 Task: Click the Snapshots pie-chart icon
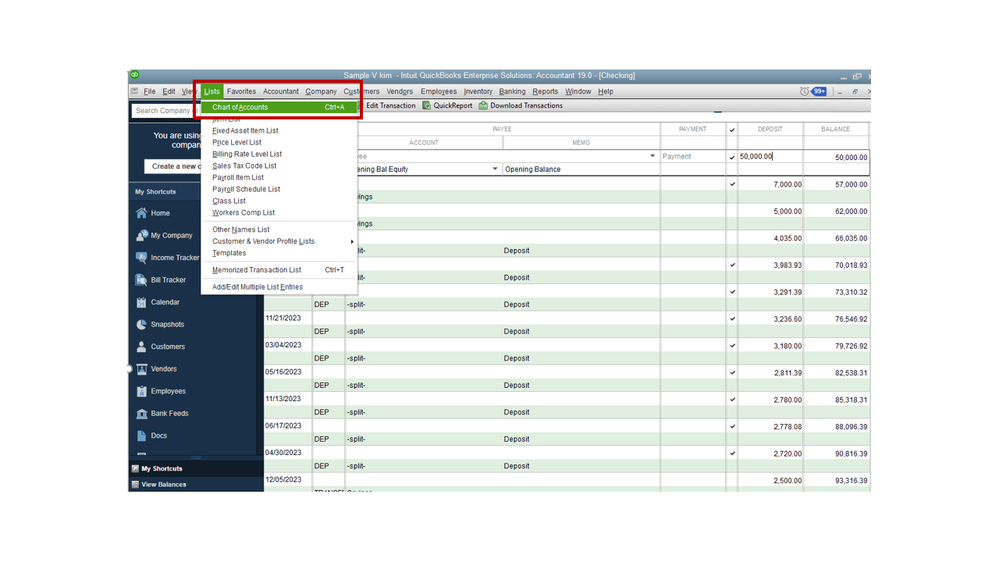pyautogui.click(x=141, y=324)
